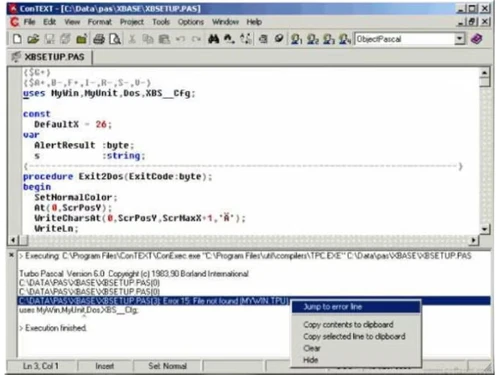500x375 pixels.
Task: Choose Jump to error line
Action: pos(356,307)
